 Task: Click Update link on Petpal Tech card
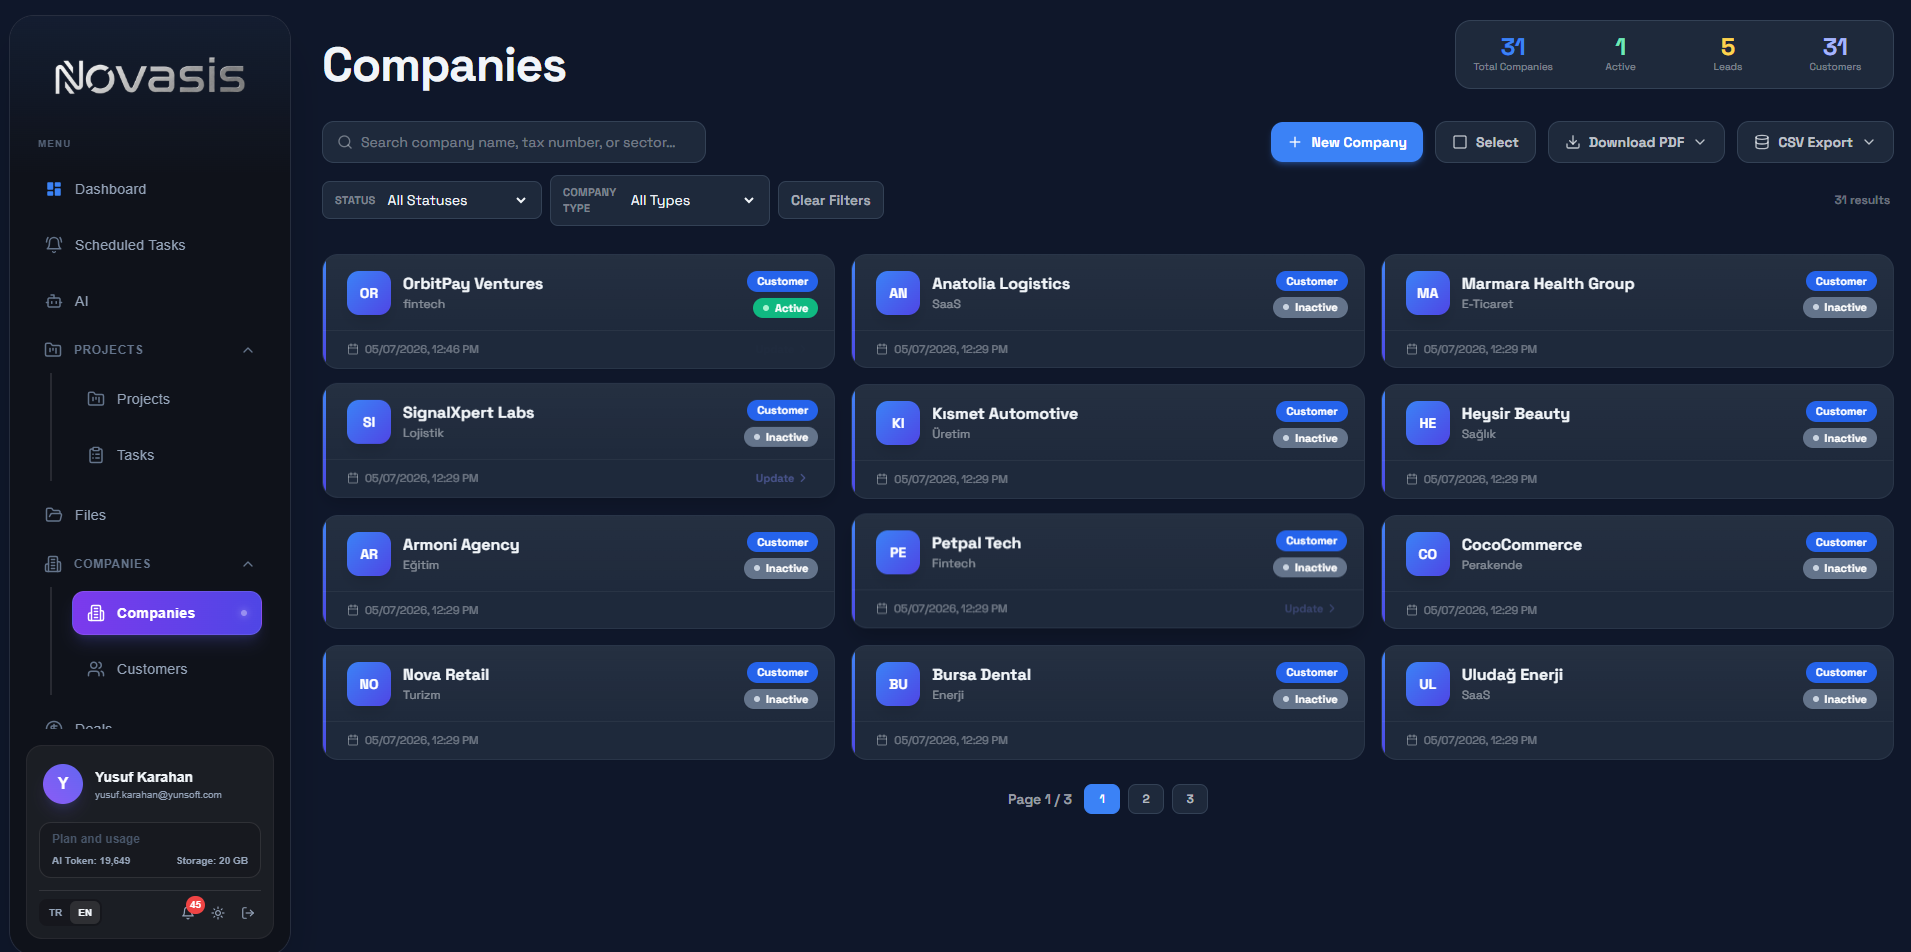tap(1310, 608)
